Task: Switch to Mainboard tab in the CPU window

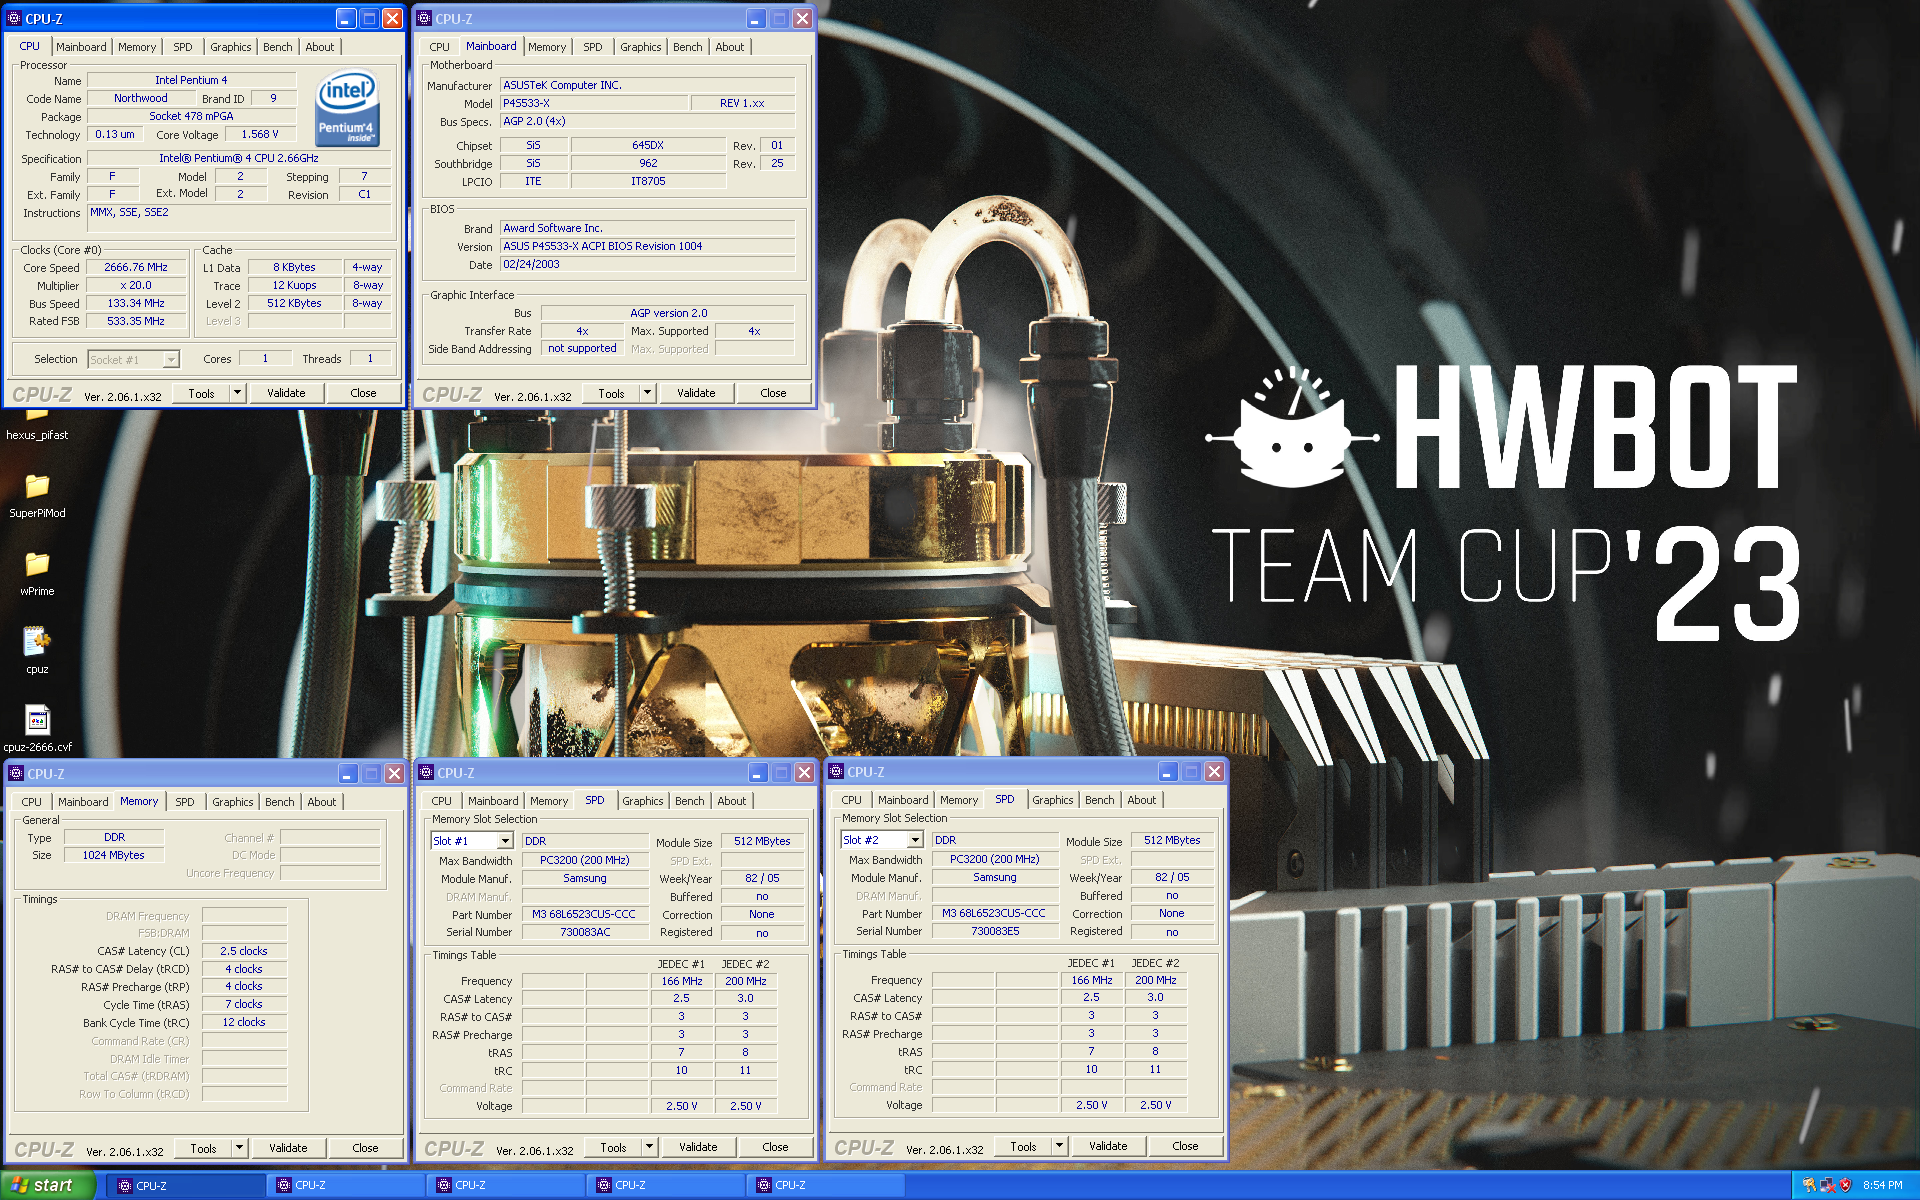Action: tap(81, 47)
